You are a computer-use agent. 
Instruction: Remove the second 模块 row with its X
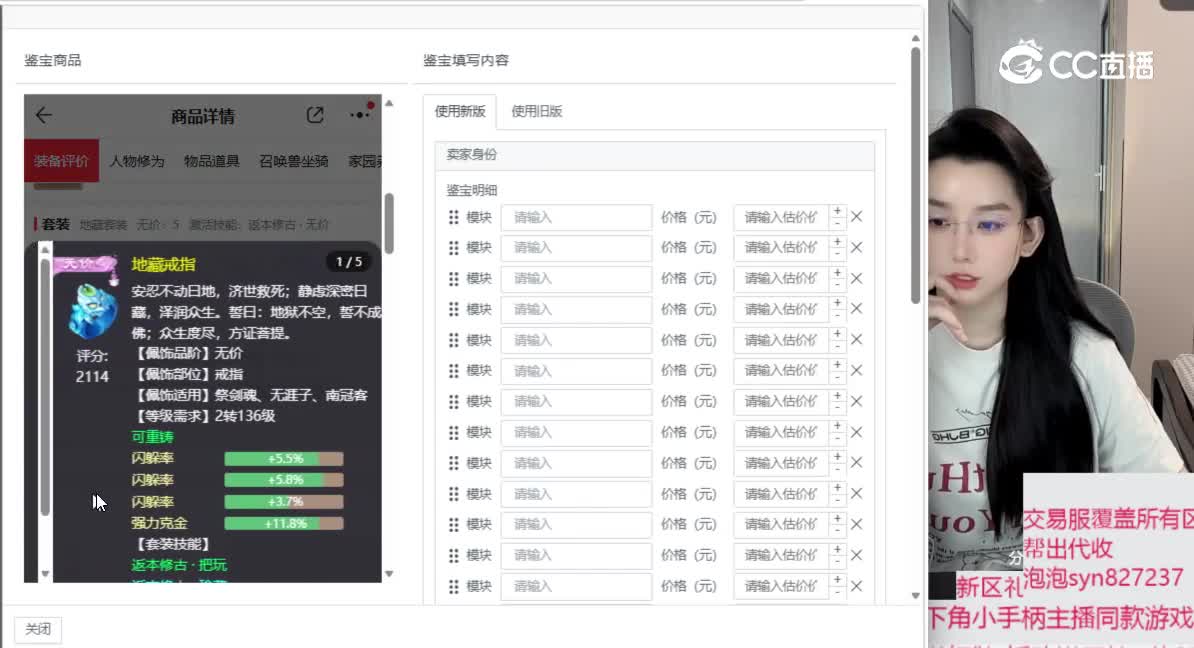(x=857, y=247)
